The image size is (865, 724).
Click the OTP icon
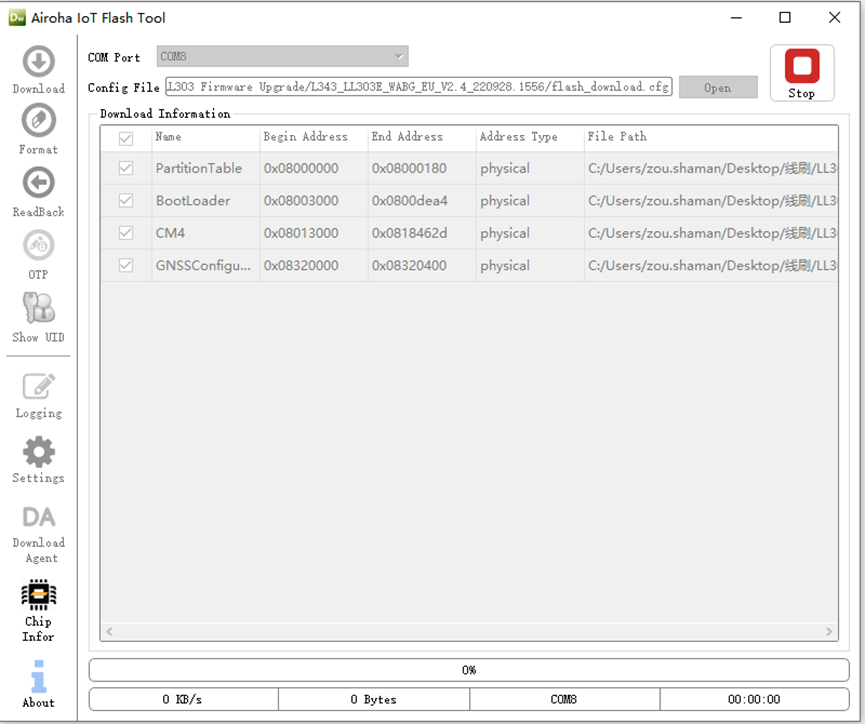(x=38, y=246)
